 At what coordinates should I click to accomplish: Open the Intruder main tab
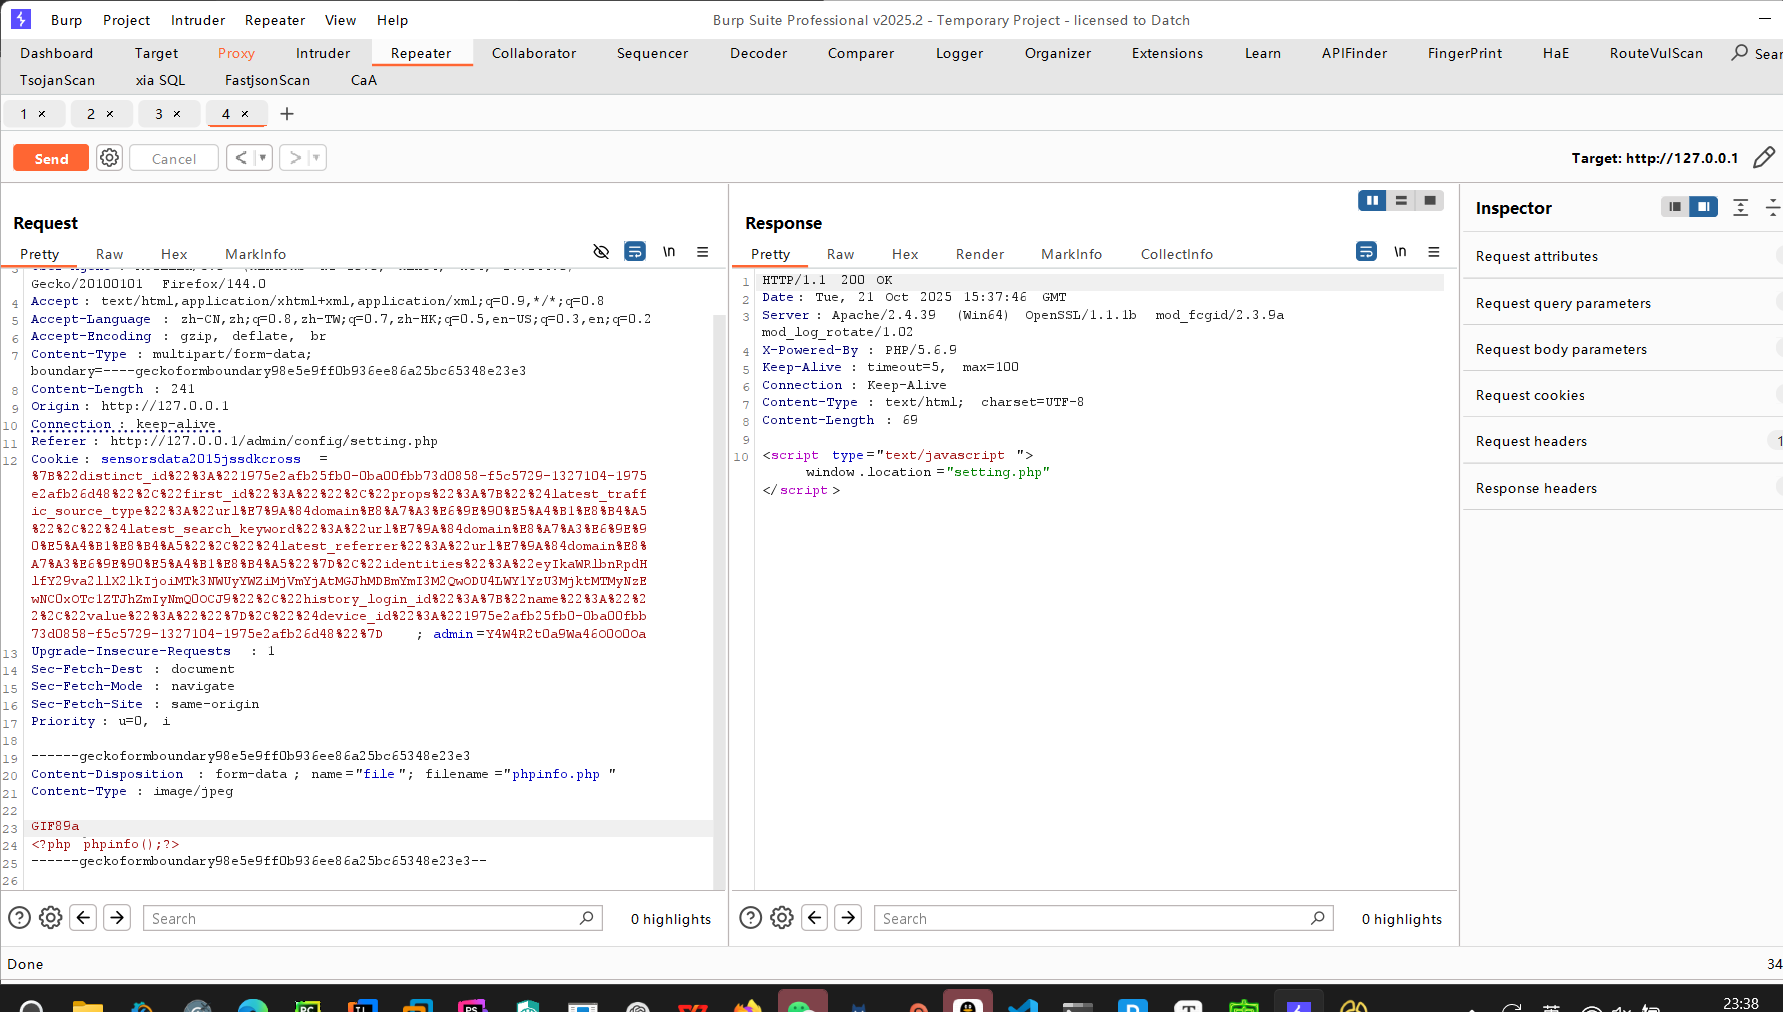pyautogui.click(x=322, y=53)
